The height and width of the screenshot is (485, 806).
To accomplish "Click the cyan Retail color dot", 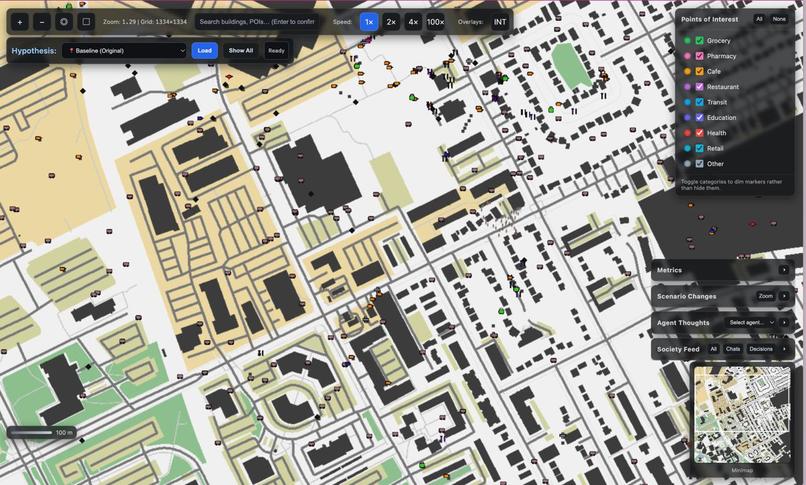I will [687, 148].
